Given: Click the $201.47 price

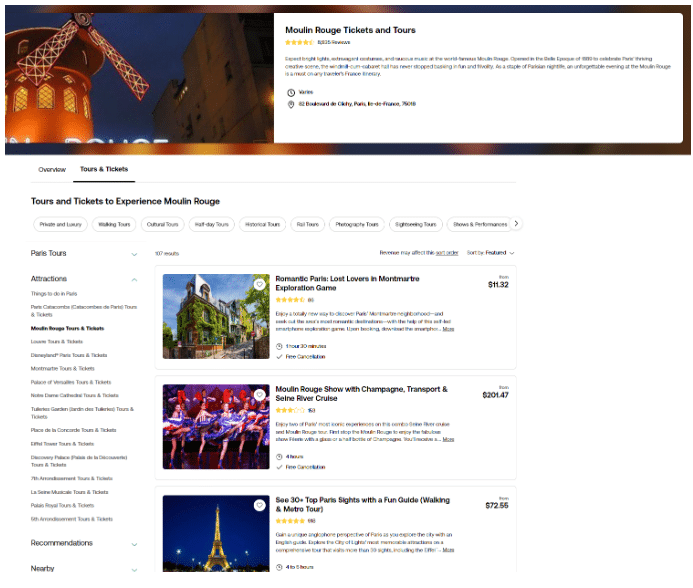Looking at the screenshot, I should pos(495,395).
